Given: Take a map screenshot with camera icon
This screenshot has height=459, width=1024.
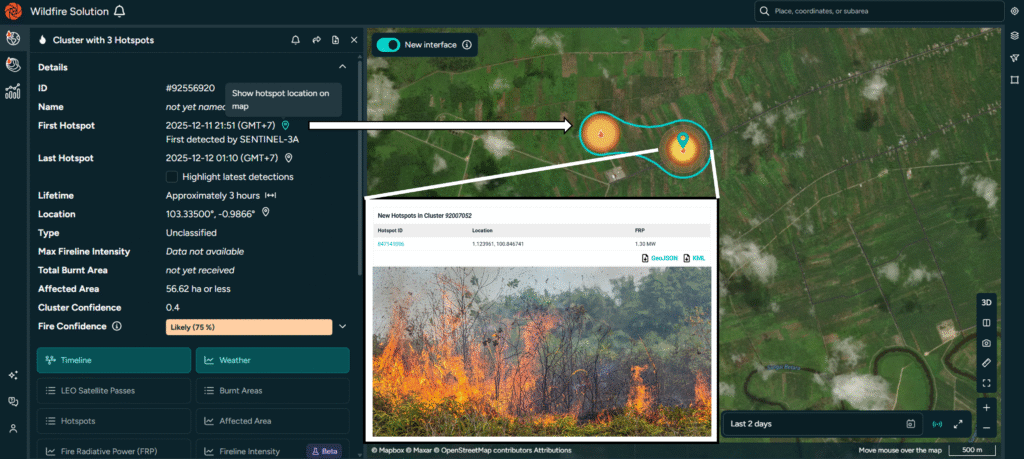Looking at the screenshot, I should point(986,342).
